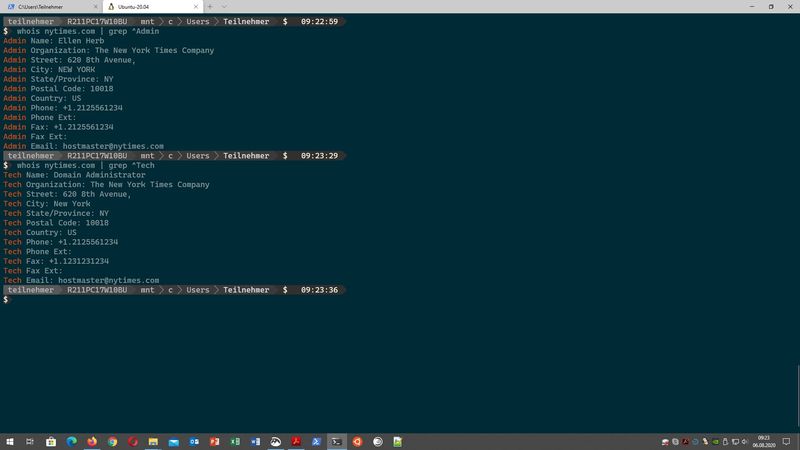
Task: Close the Ubuntu-20.04 tab
Action: click(196, 7)
